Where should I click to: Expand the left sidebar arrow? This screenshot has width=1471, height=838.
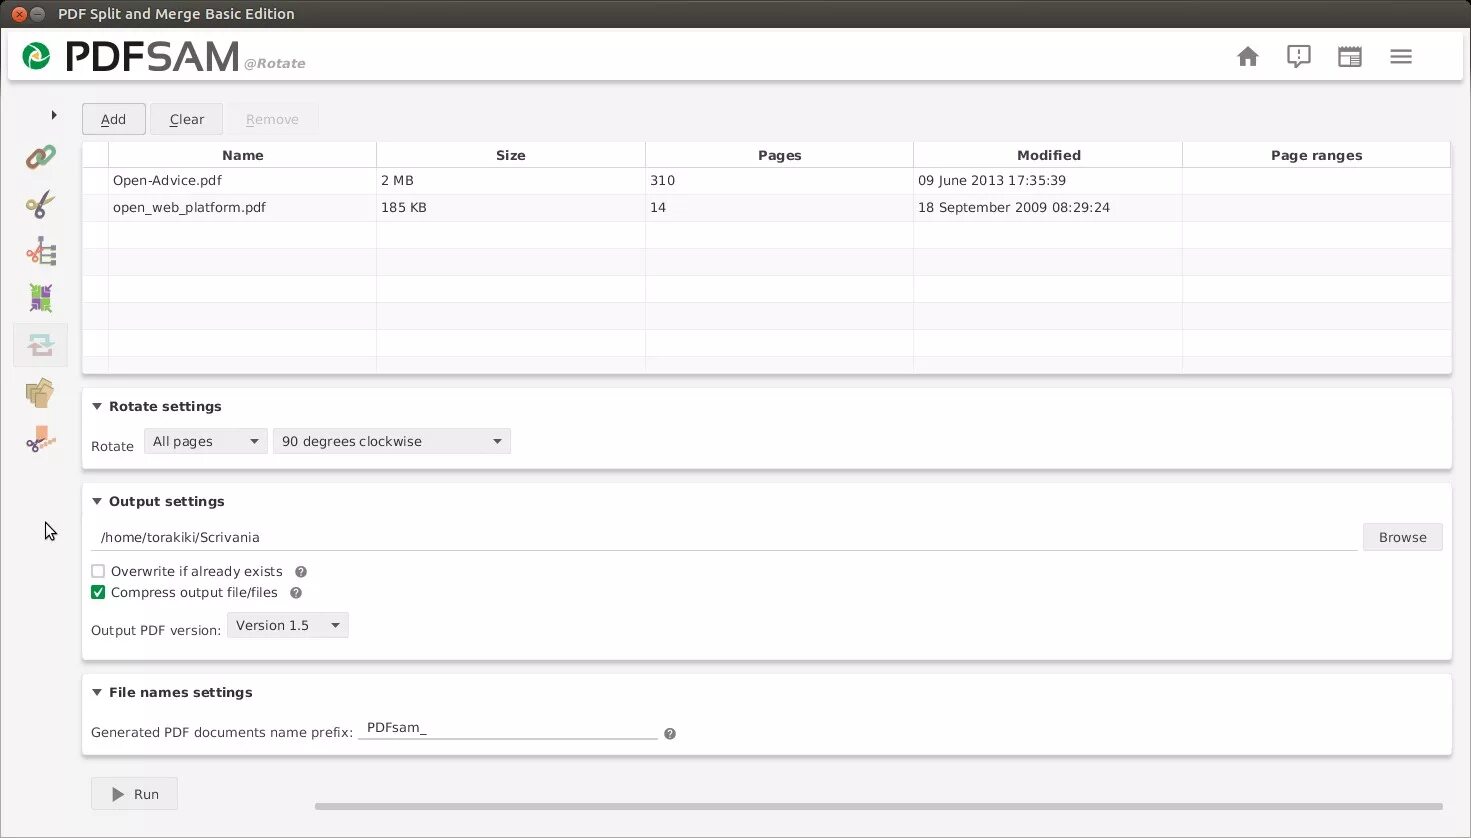click(x=54, y=115)
